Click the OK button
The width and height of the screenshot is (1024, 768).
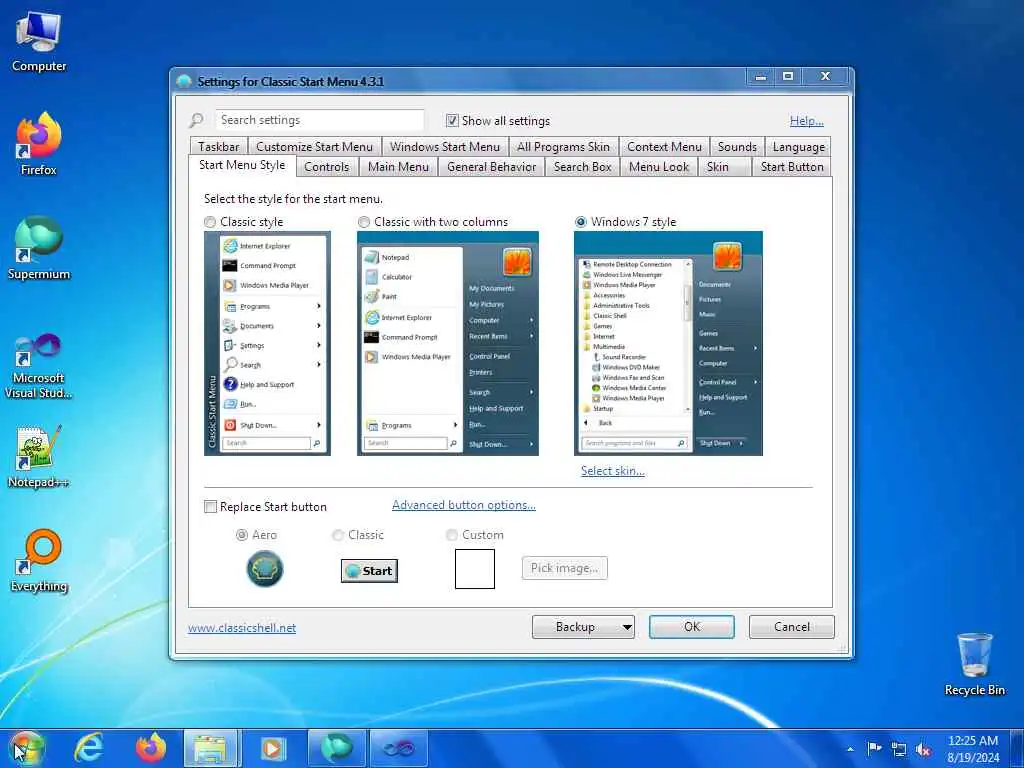692,627
